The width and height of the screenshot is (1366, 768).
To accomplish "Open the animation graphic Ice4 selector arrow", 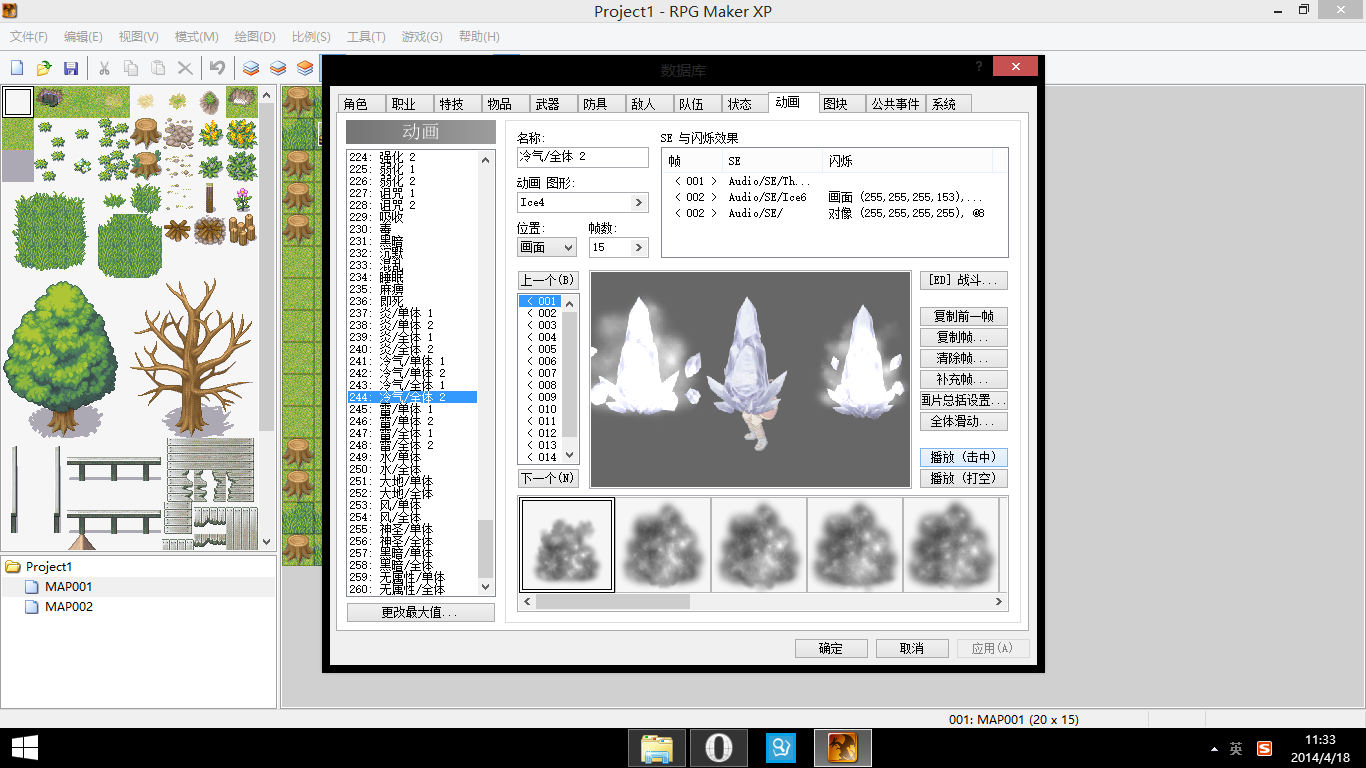I will point(640,202).
